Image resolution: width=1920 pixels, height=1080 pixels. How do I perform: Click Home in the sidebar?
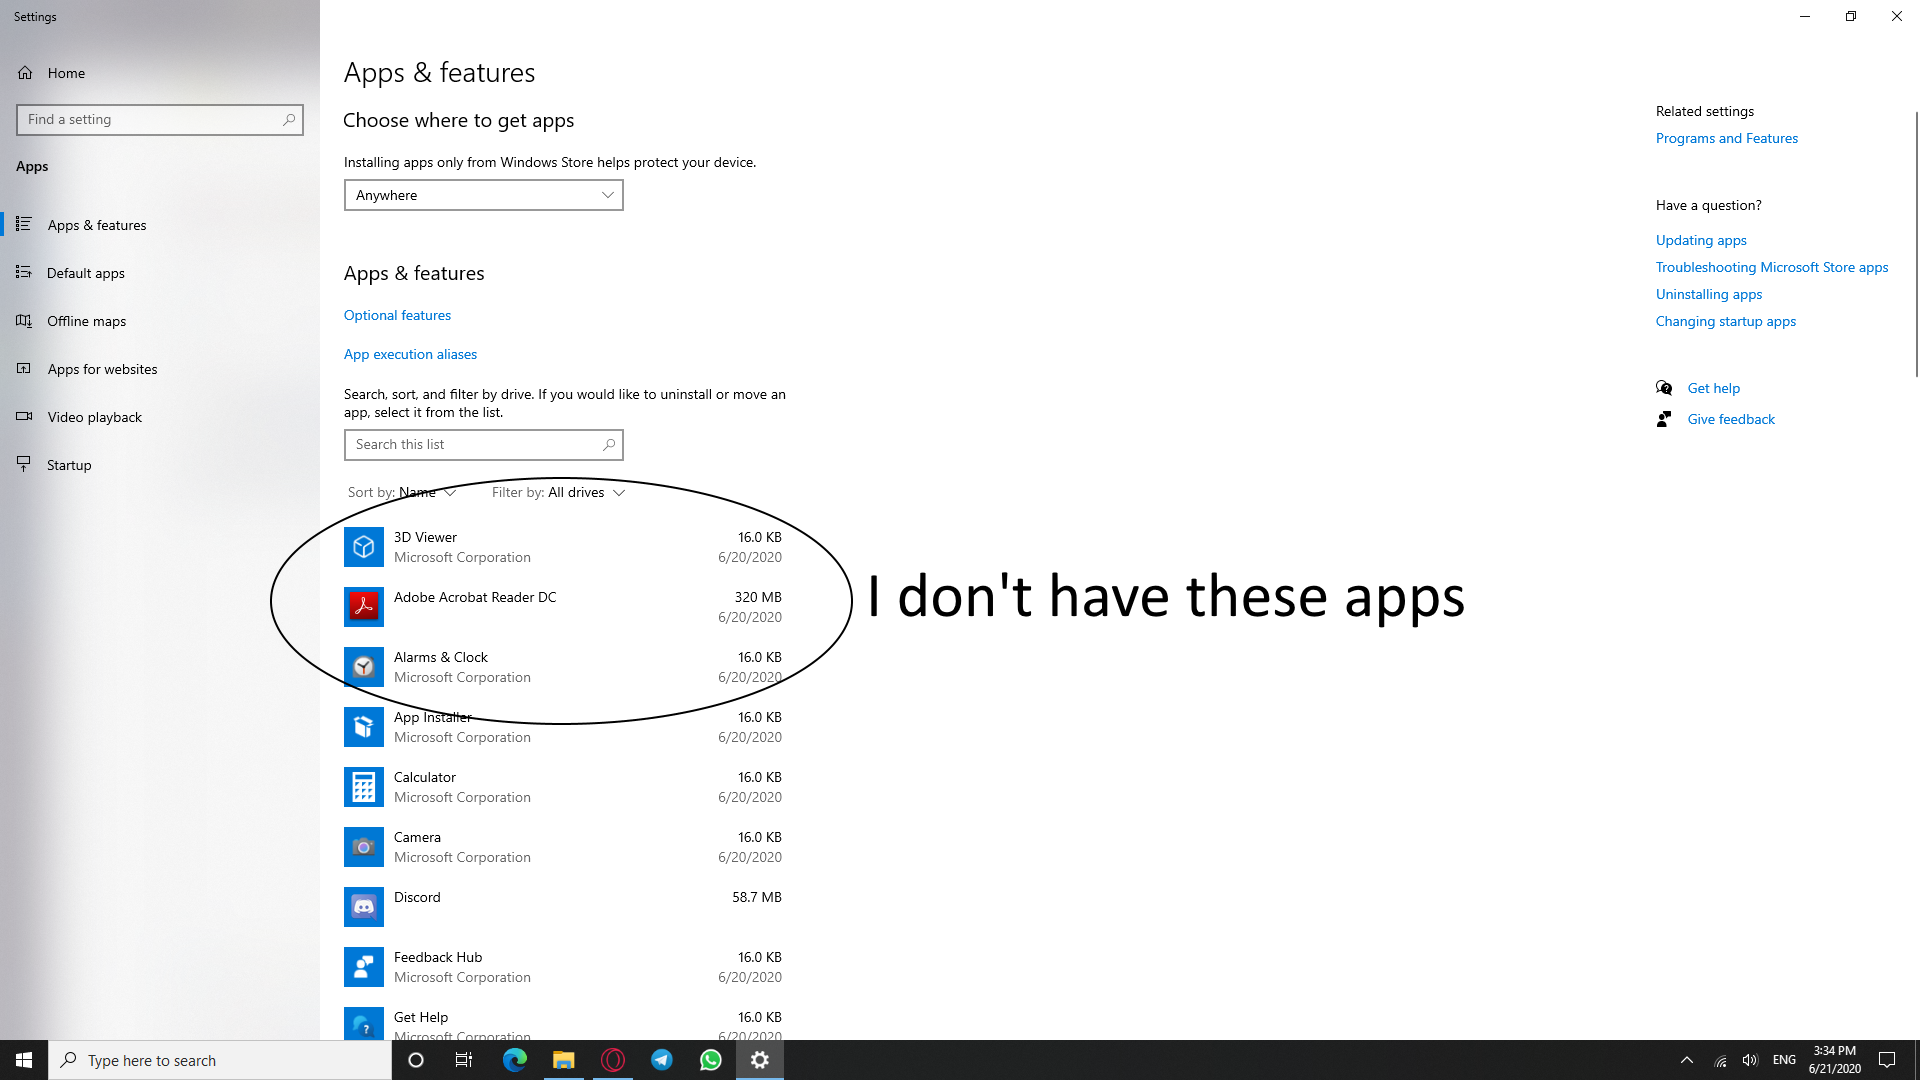160,73
